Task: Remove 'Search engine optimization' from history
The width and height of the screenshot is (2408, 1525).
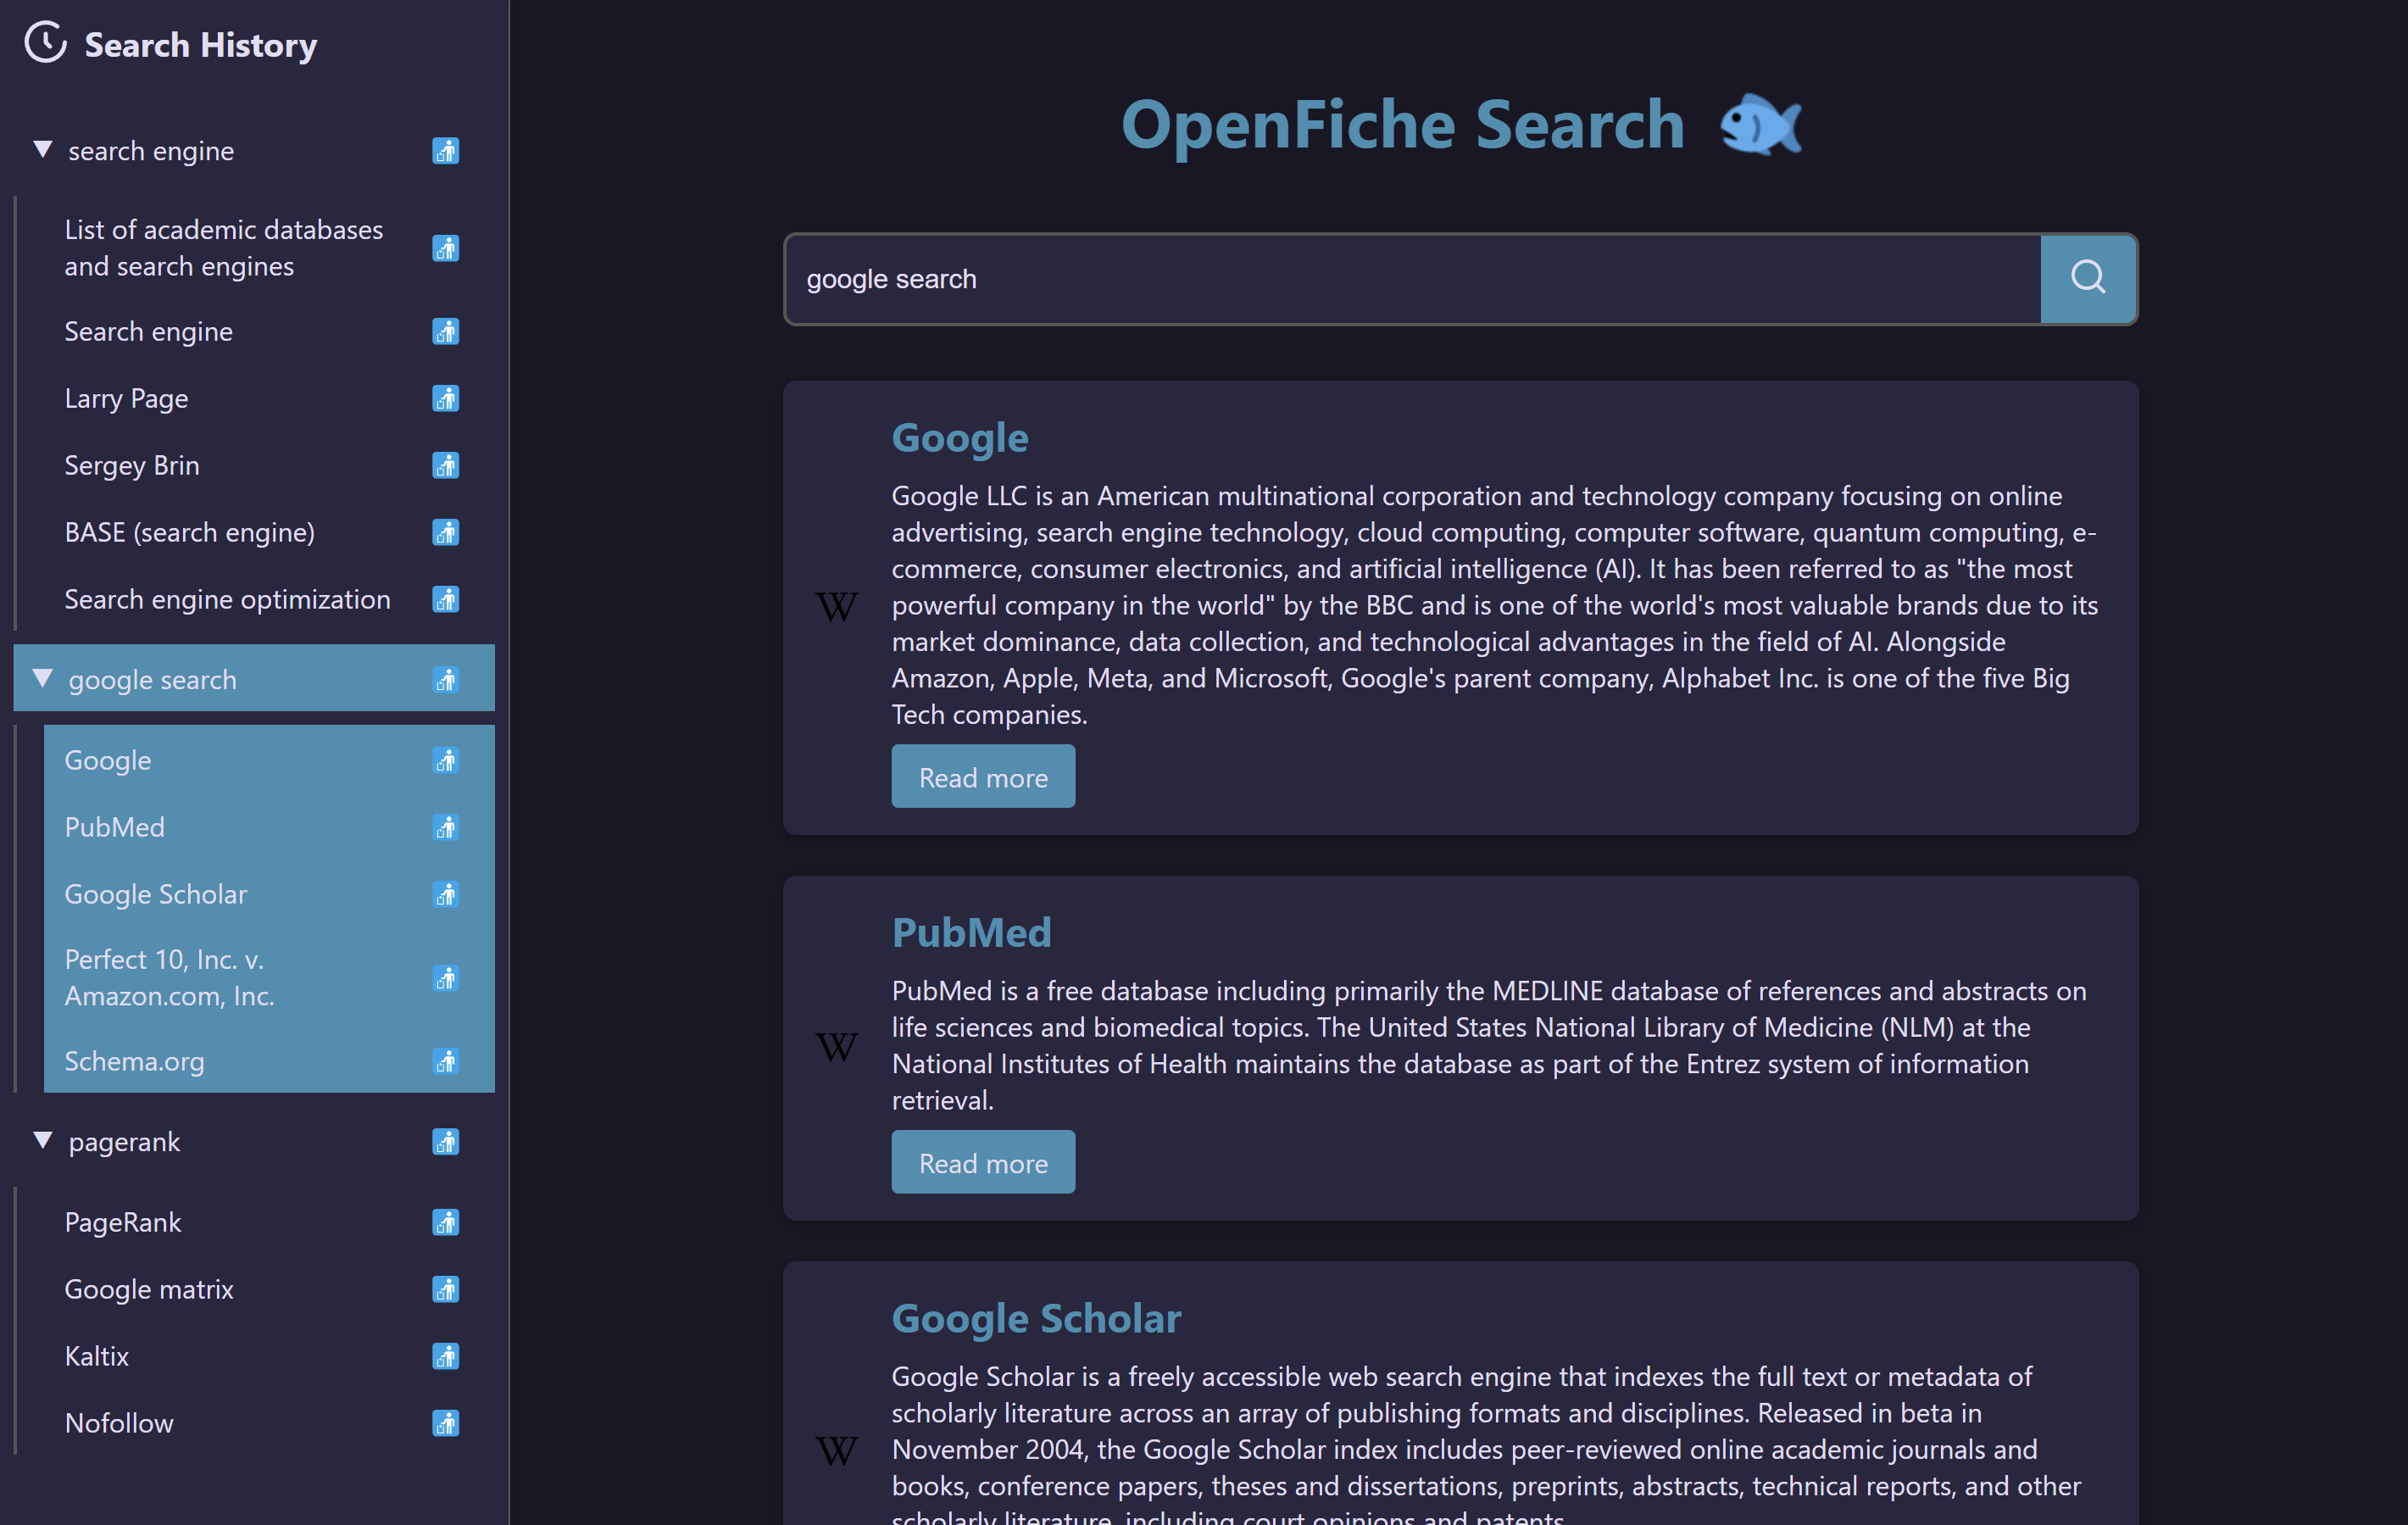Action: pos(445,599)
